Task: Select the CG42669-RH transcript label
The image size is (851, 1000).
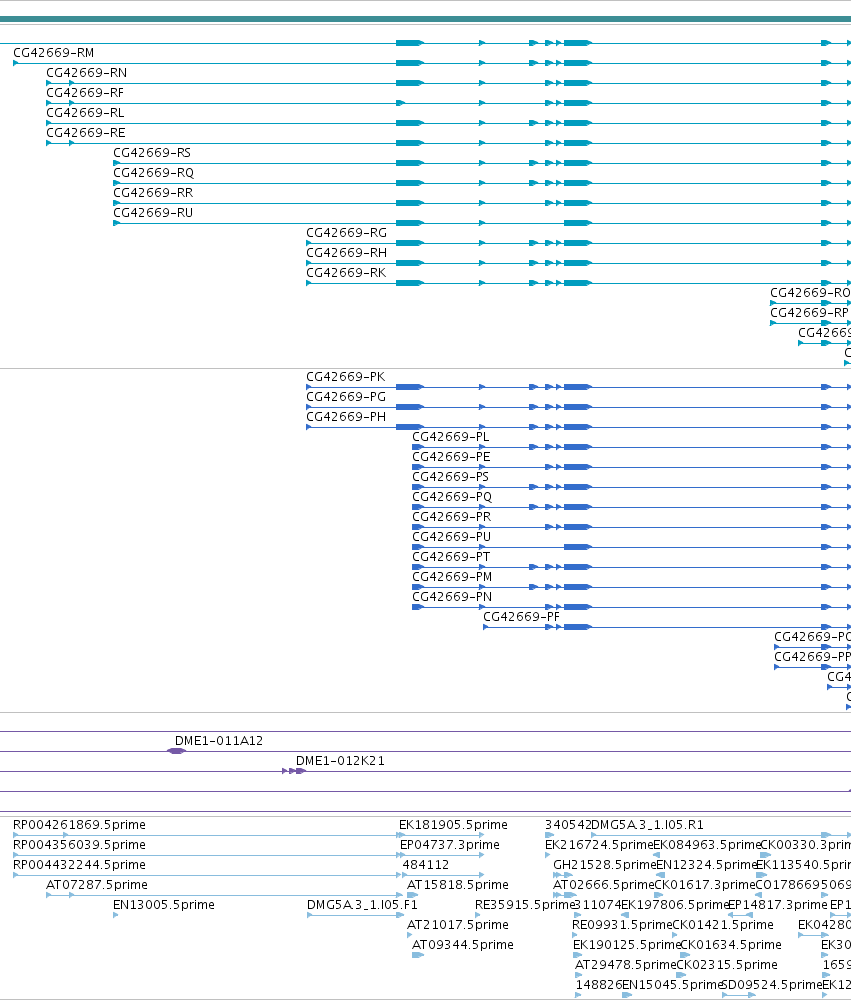Action: point(346,253)
